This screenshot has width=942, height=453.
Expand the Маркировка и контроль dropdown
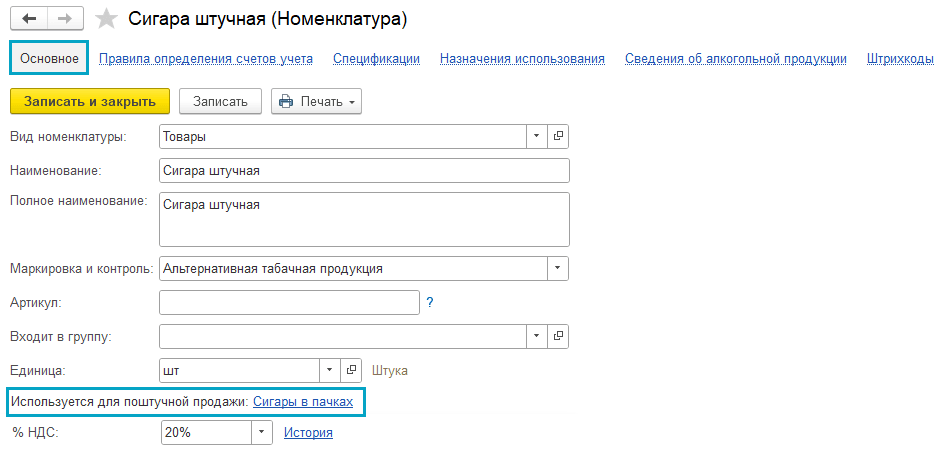(x=557, y=268)
